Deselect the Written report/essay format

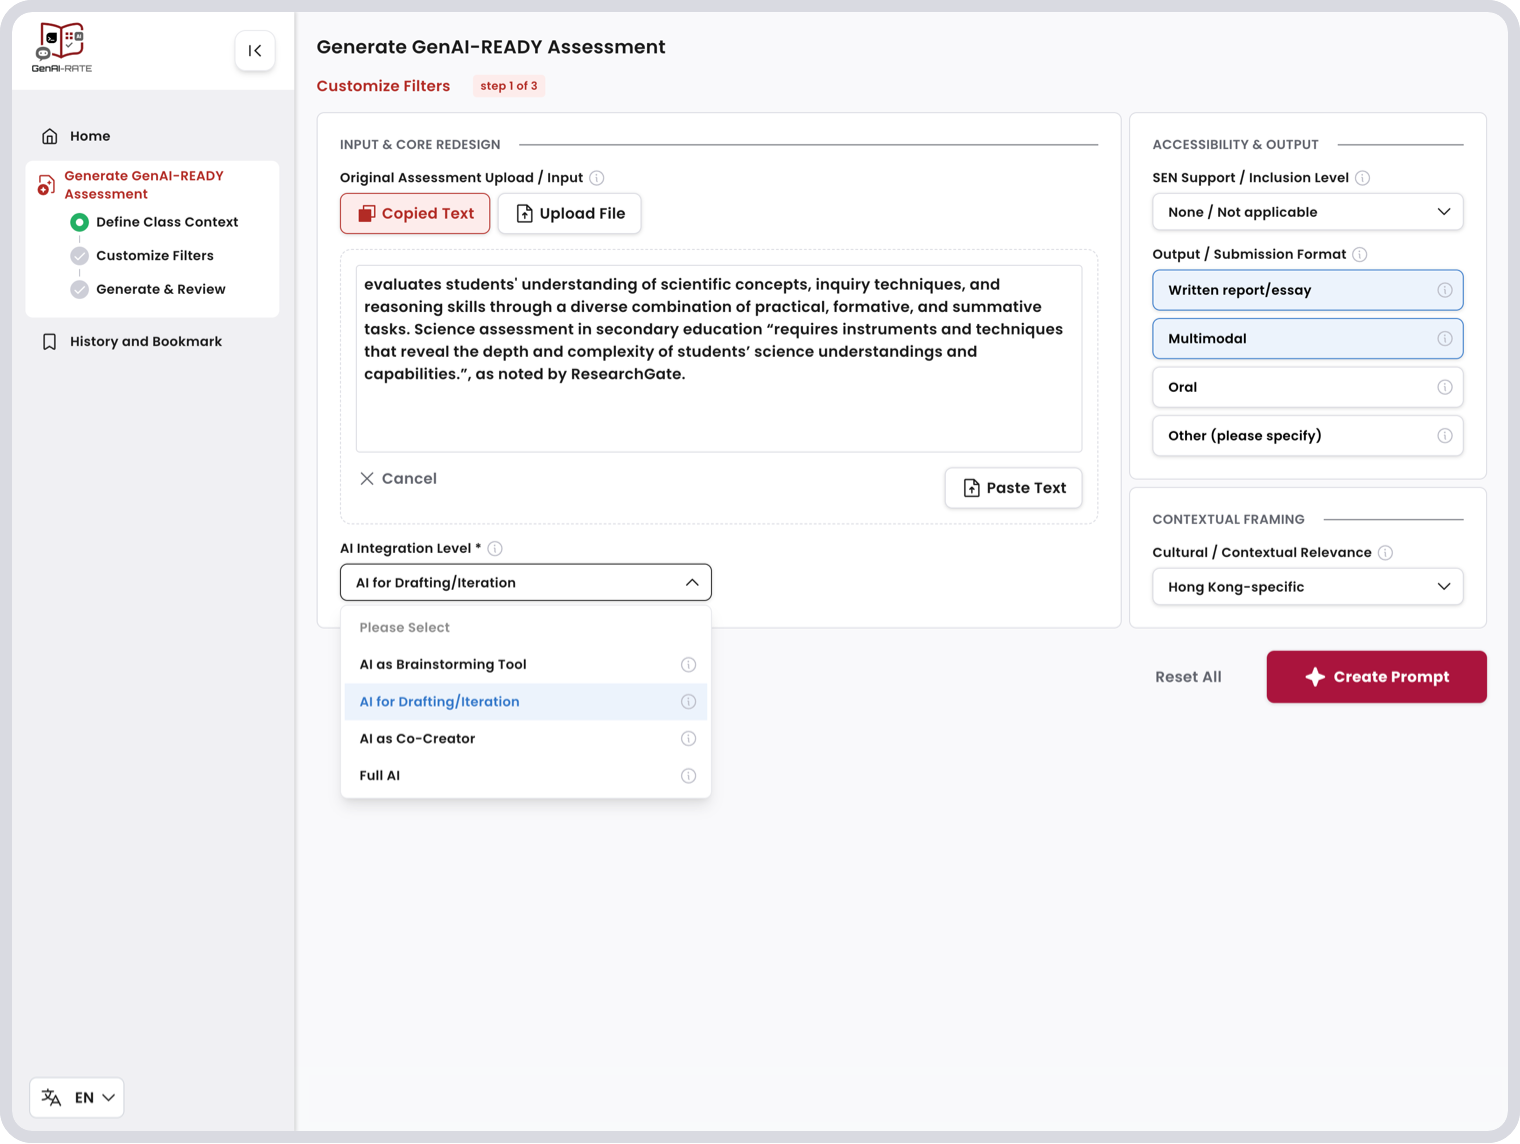click(1307, 290)
